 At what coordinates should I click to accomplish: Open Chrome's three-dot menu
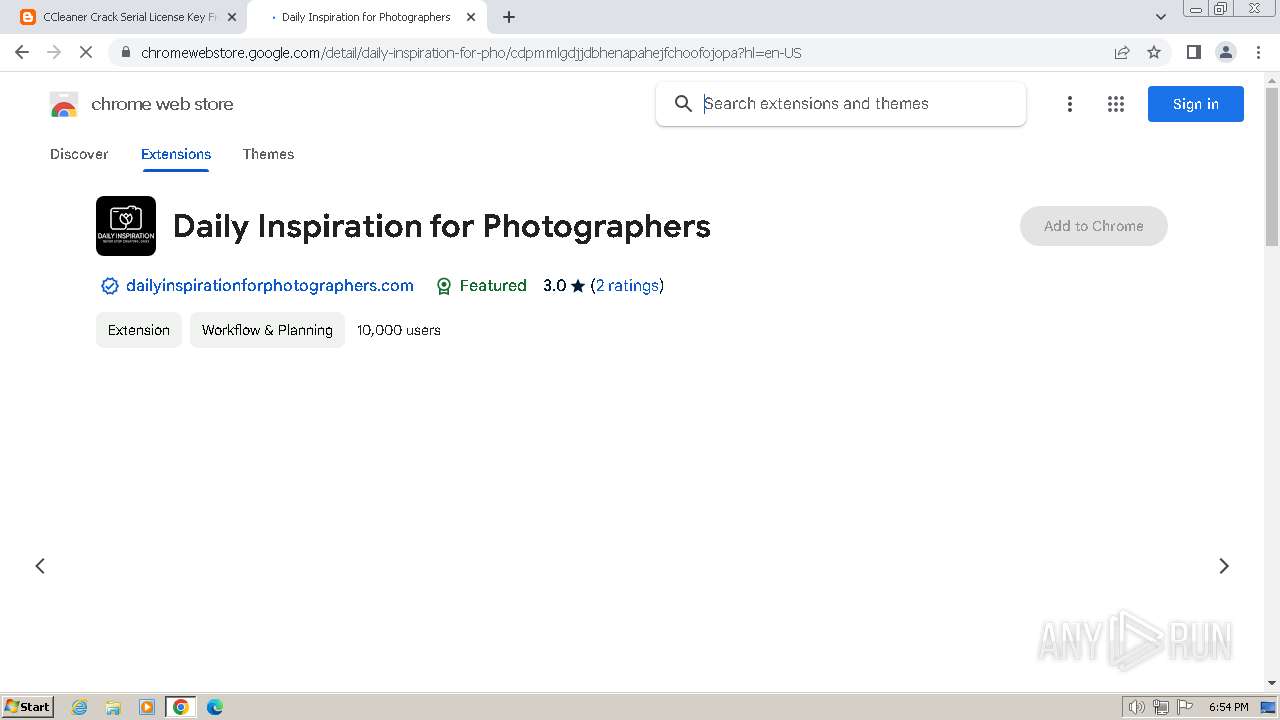1257,52
